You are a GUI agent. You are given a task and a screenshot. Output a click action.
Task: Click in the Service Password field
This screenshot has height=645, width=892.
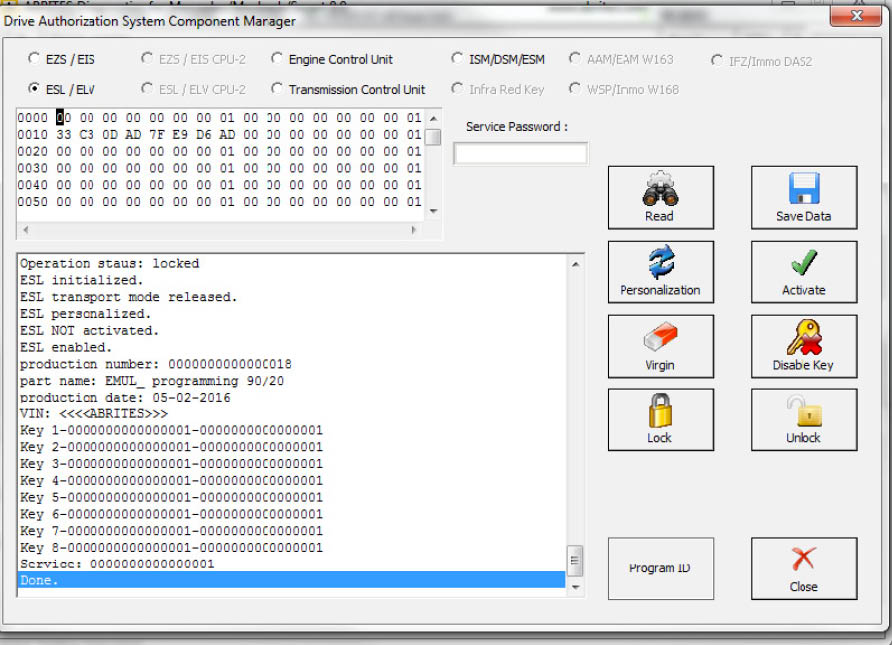[x=520, y=154]
